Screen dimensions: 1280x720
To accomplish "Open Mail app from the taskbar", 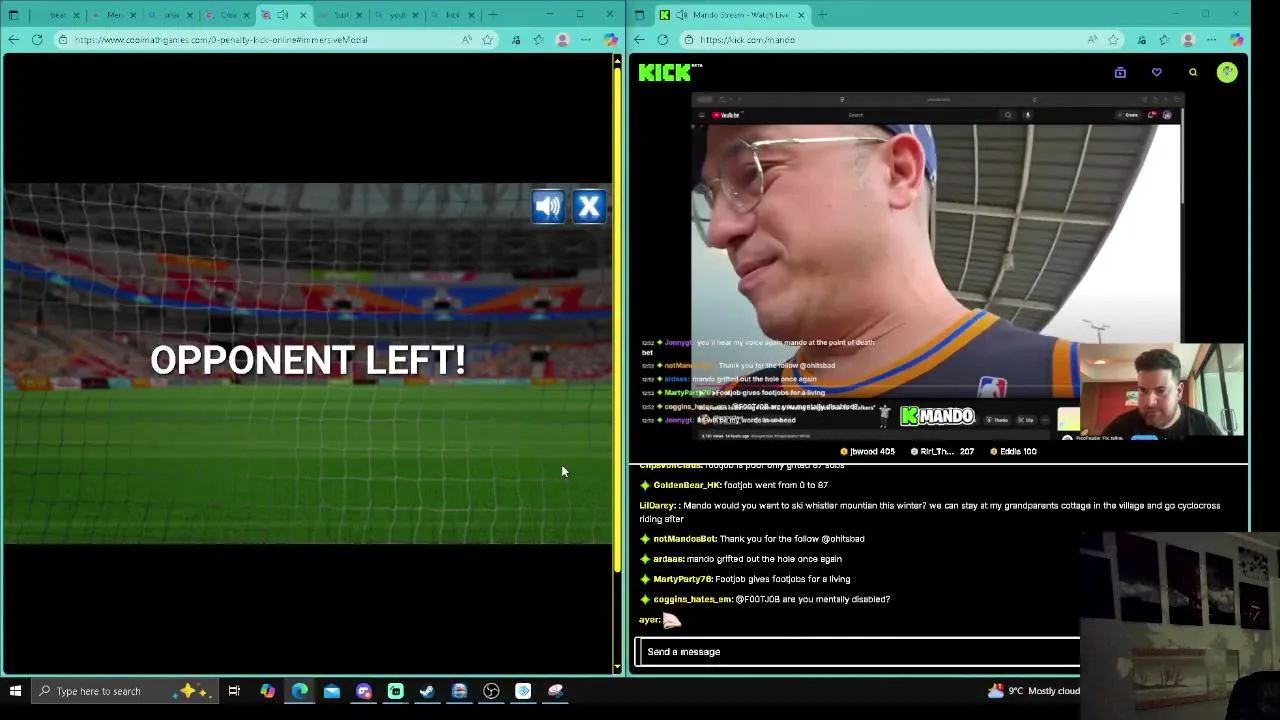I will (x=332, y=691).
